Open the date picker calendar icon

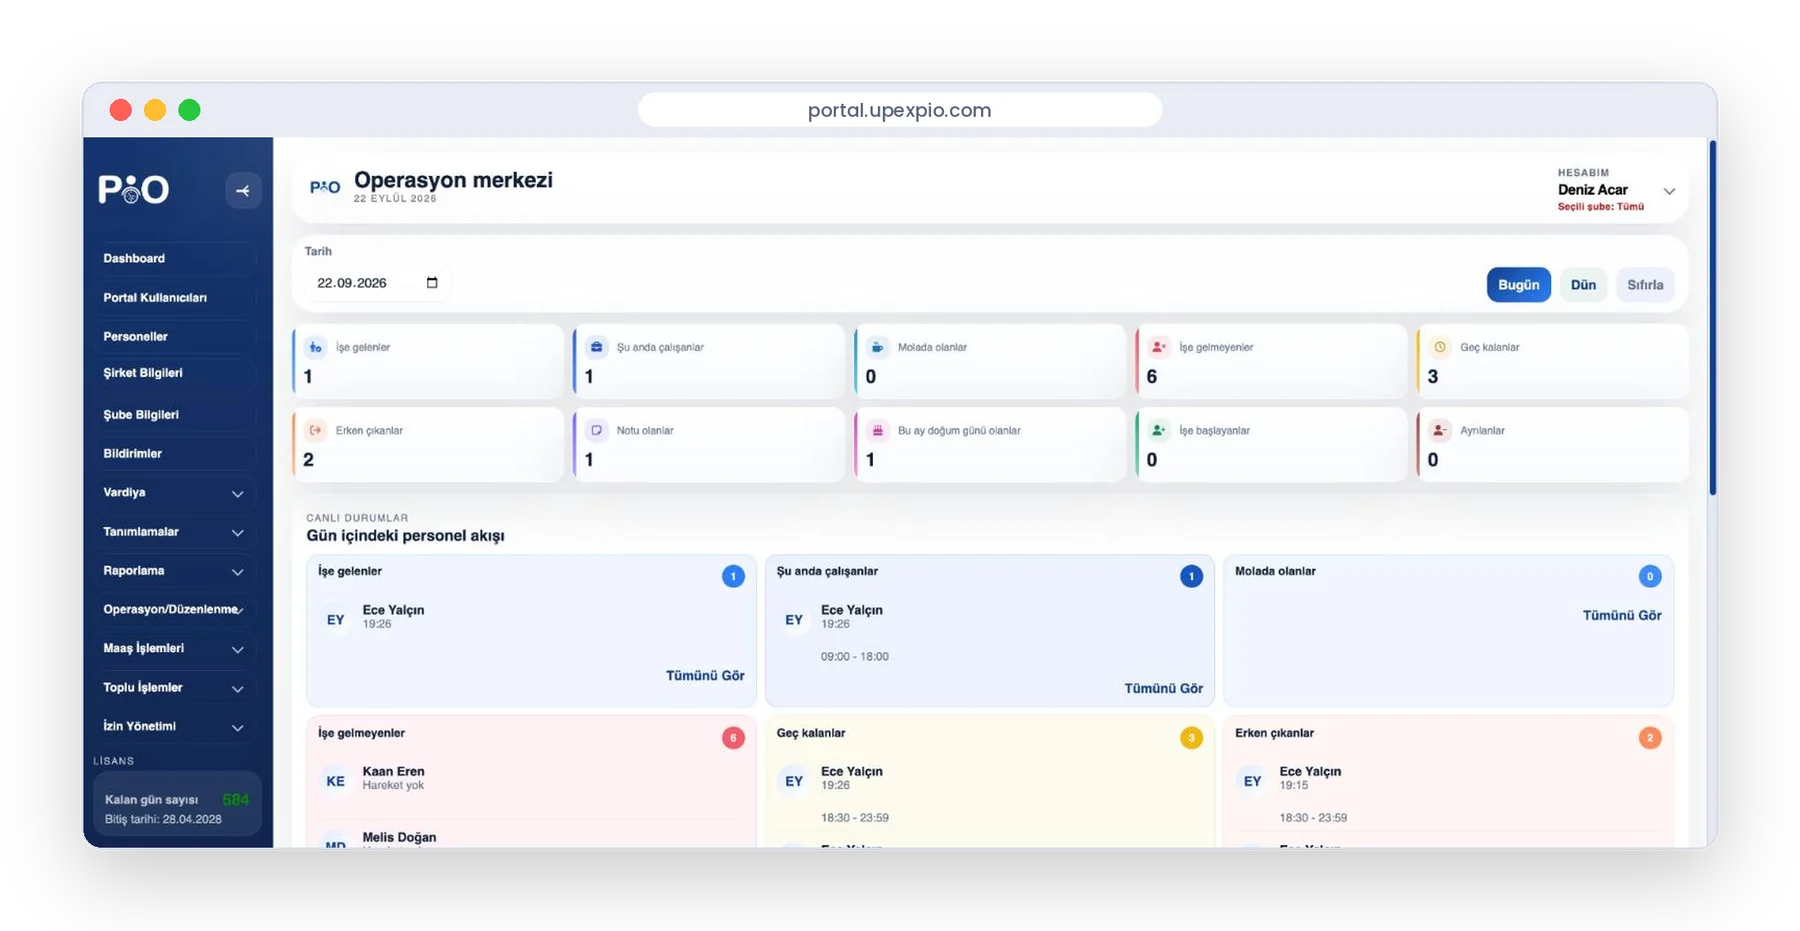[x=432, y=283]
